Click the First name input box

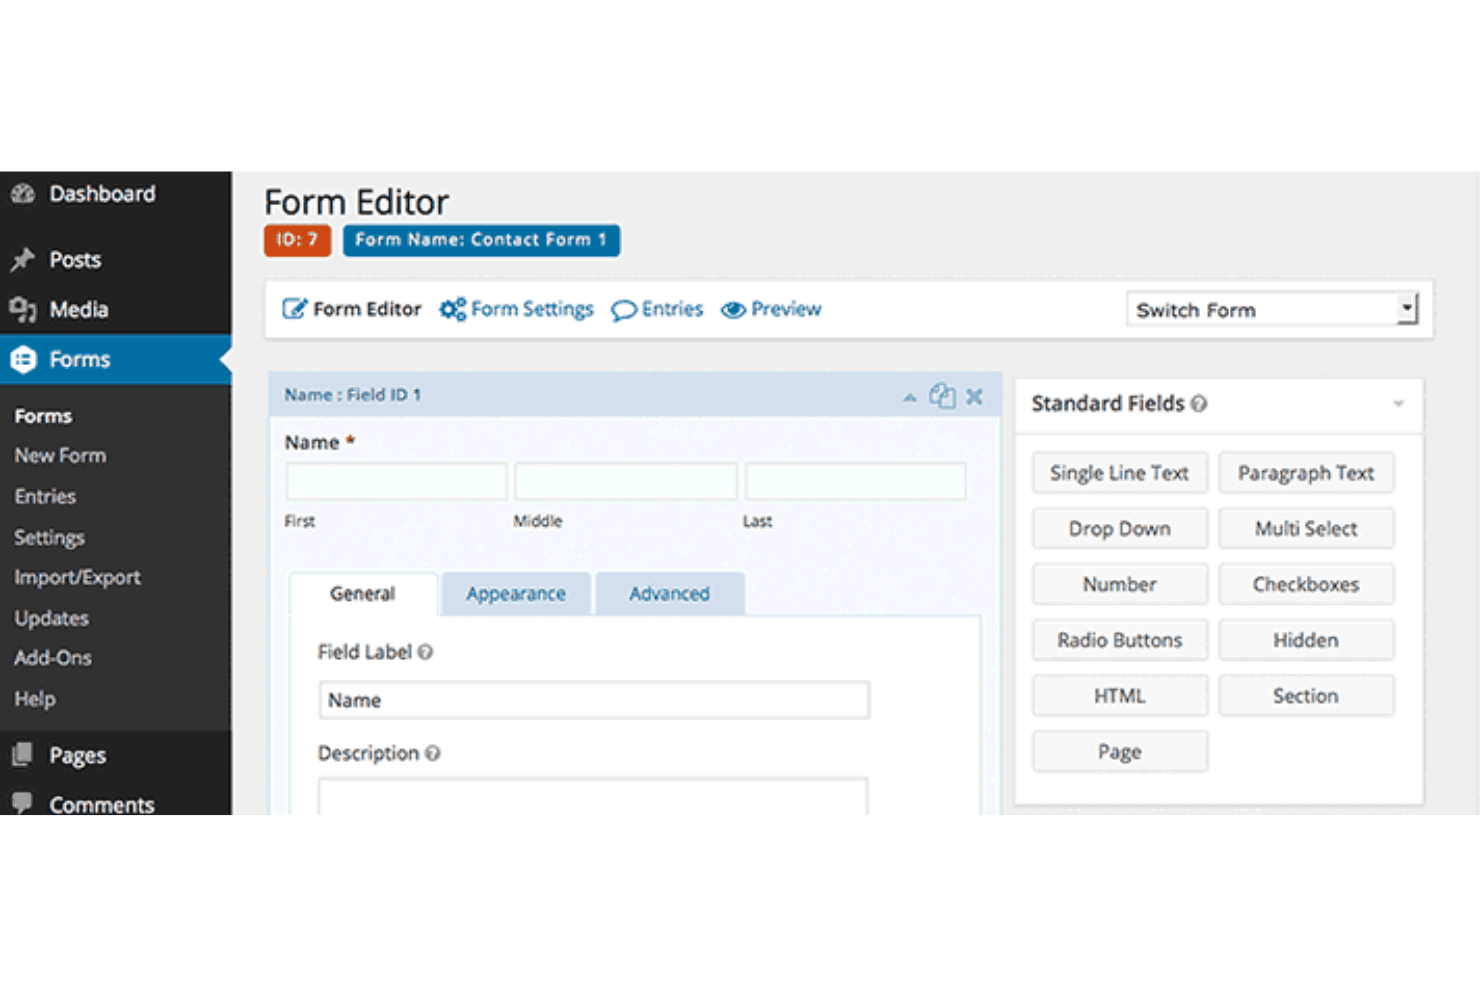pos(396,481)
